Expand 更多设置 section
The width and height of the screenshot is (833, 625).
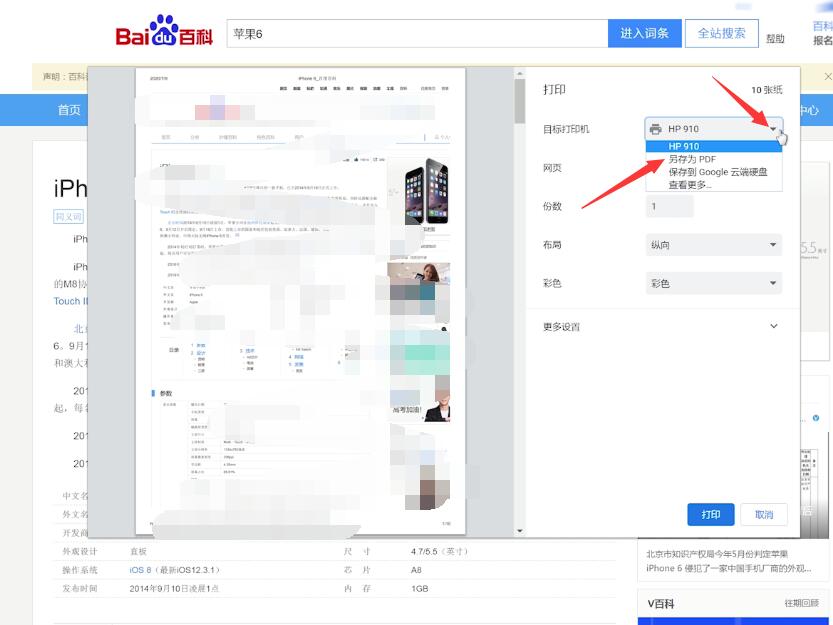pyautogui.click(x=661, y=326)
